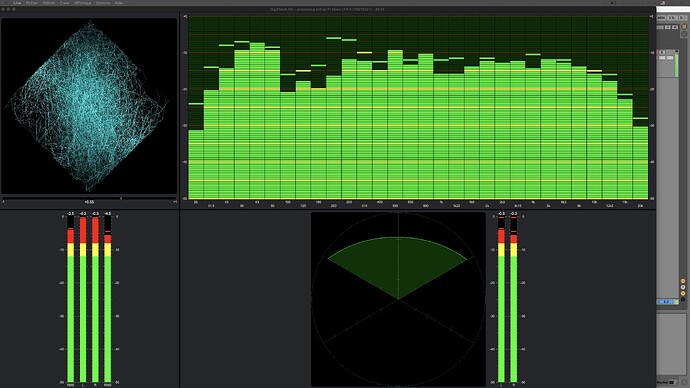Click the round icon at the bottom-right corner

pyautogui.click(x=684, y=382)
